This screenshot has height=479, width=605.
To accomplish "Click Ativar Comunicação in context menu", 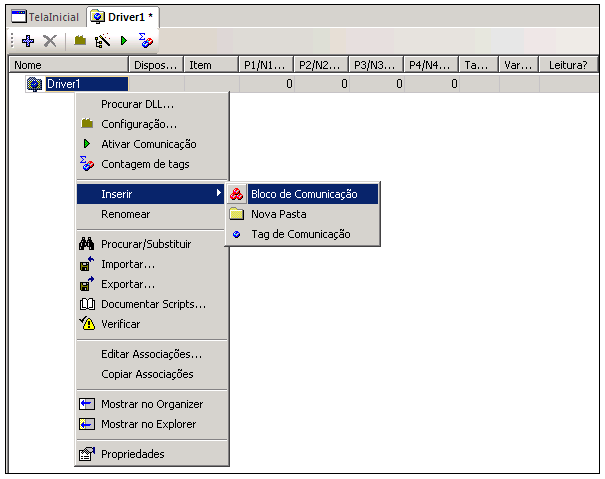I will (x=148, y=144).
